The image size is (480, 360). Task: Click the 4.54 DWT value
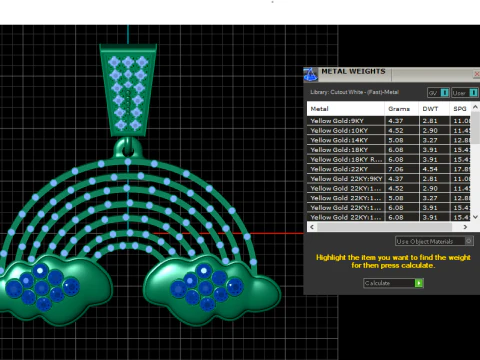(430, 169)
